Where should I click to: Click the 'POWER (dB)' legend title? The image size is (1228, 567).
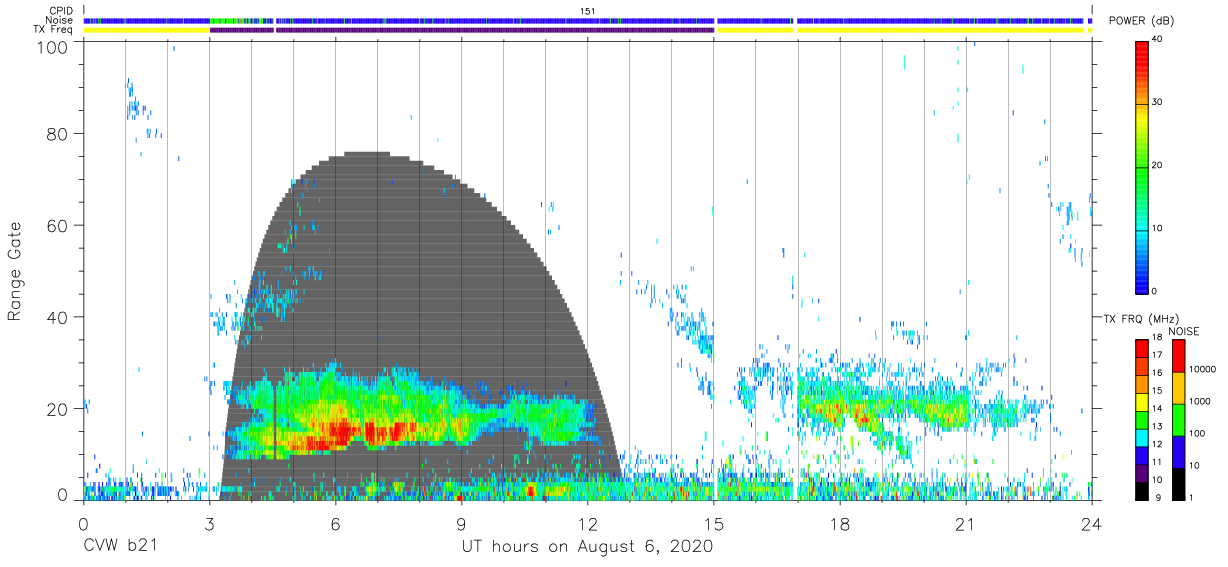coord(1141,21)
